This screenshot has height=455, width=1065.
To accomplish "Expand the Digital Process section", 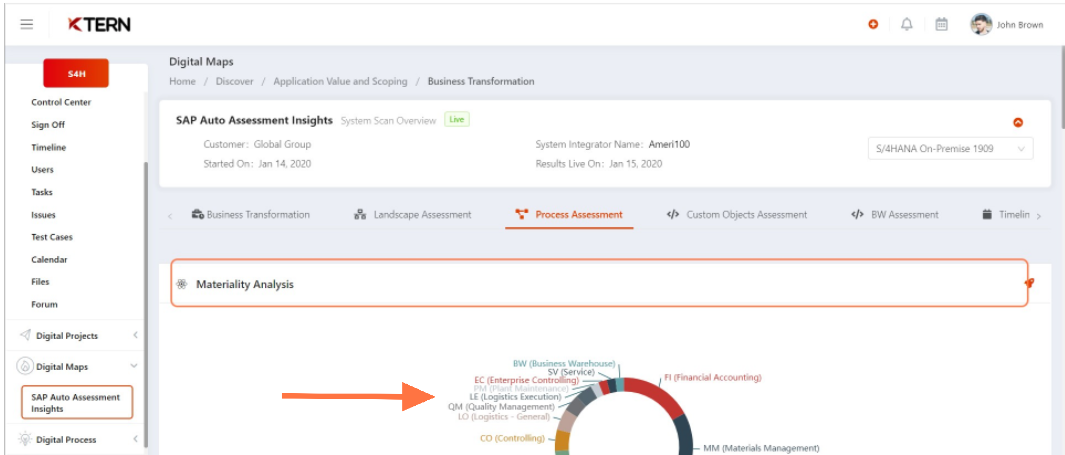I will tap(134, 439).
